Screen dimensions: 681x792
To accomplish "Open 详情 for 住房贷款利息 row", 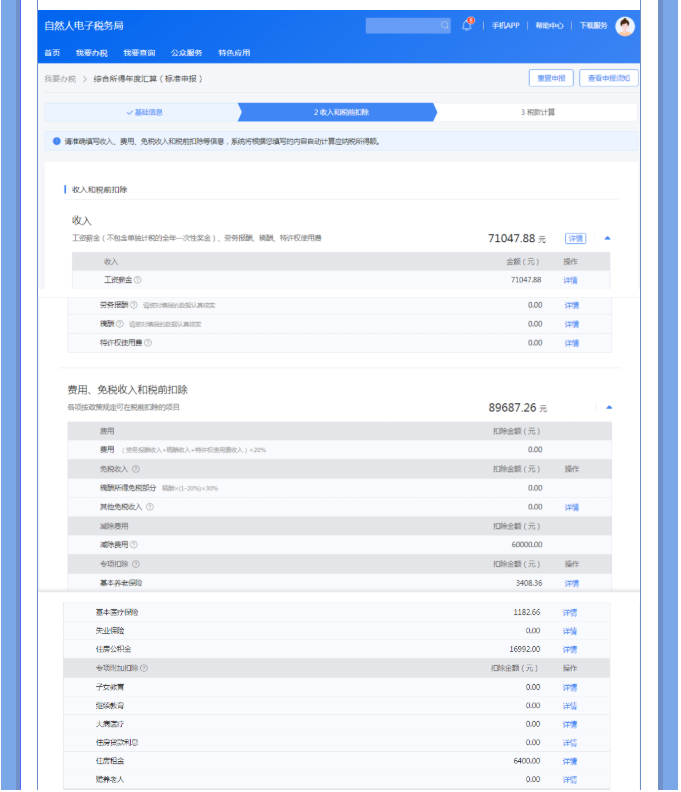I will tap(570, 743).
